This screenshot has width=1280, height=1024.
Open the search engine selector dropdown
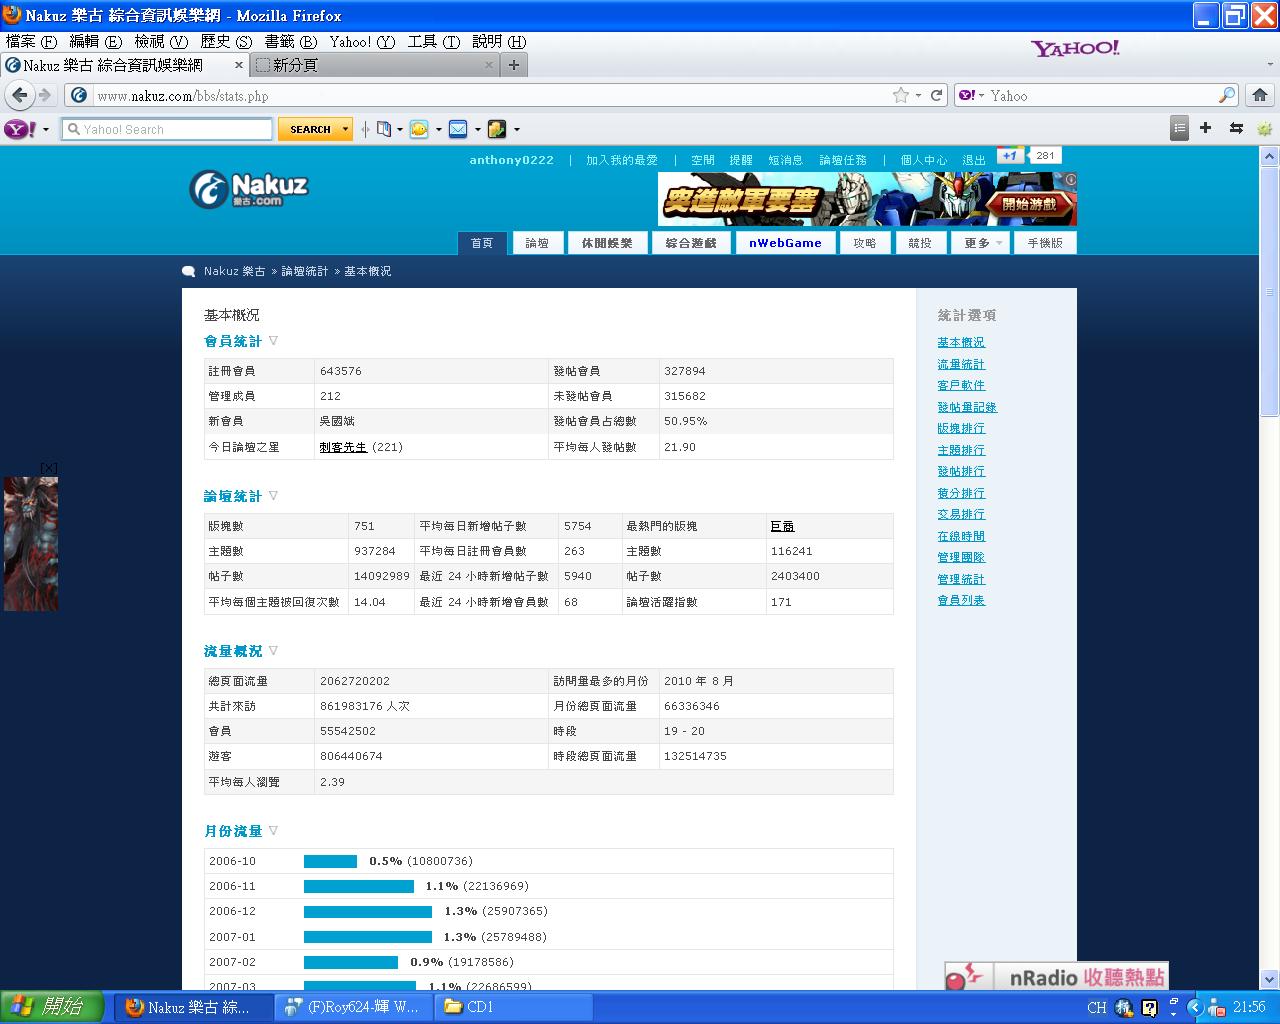click(x=971, y=95)
